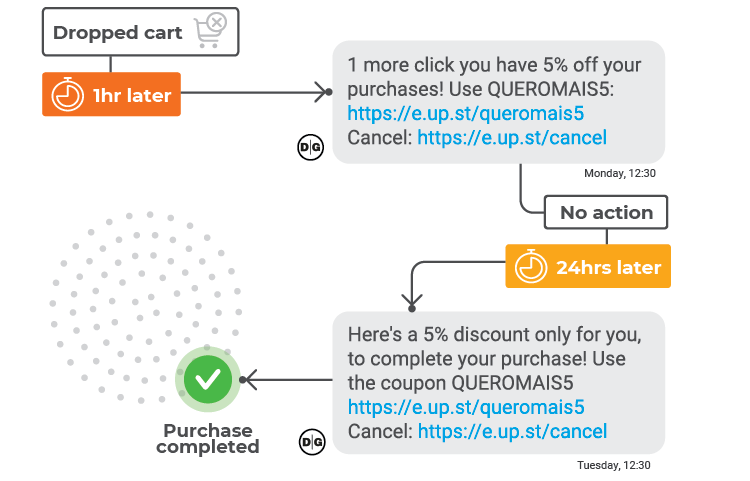Click the arrowhead pointing to the first message
Image resolution: width=750 pixels, height=481 pixels.
coord(323,92)
